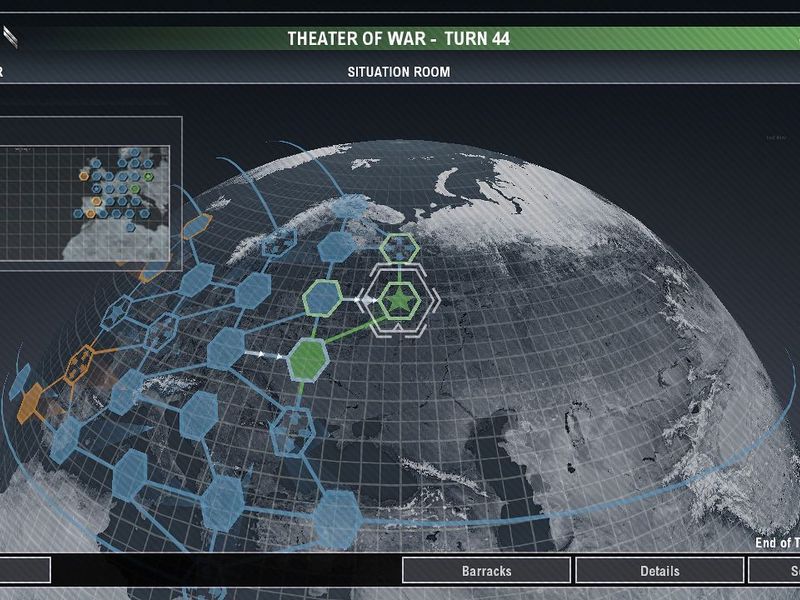Select the green-outlined blue hex beside the star
The image size is (800, 600).
[x=322, y=298]
